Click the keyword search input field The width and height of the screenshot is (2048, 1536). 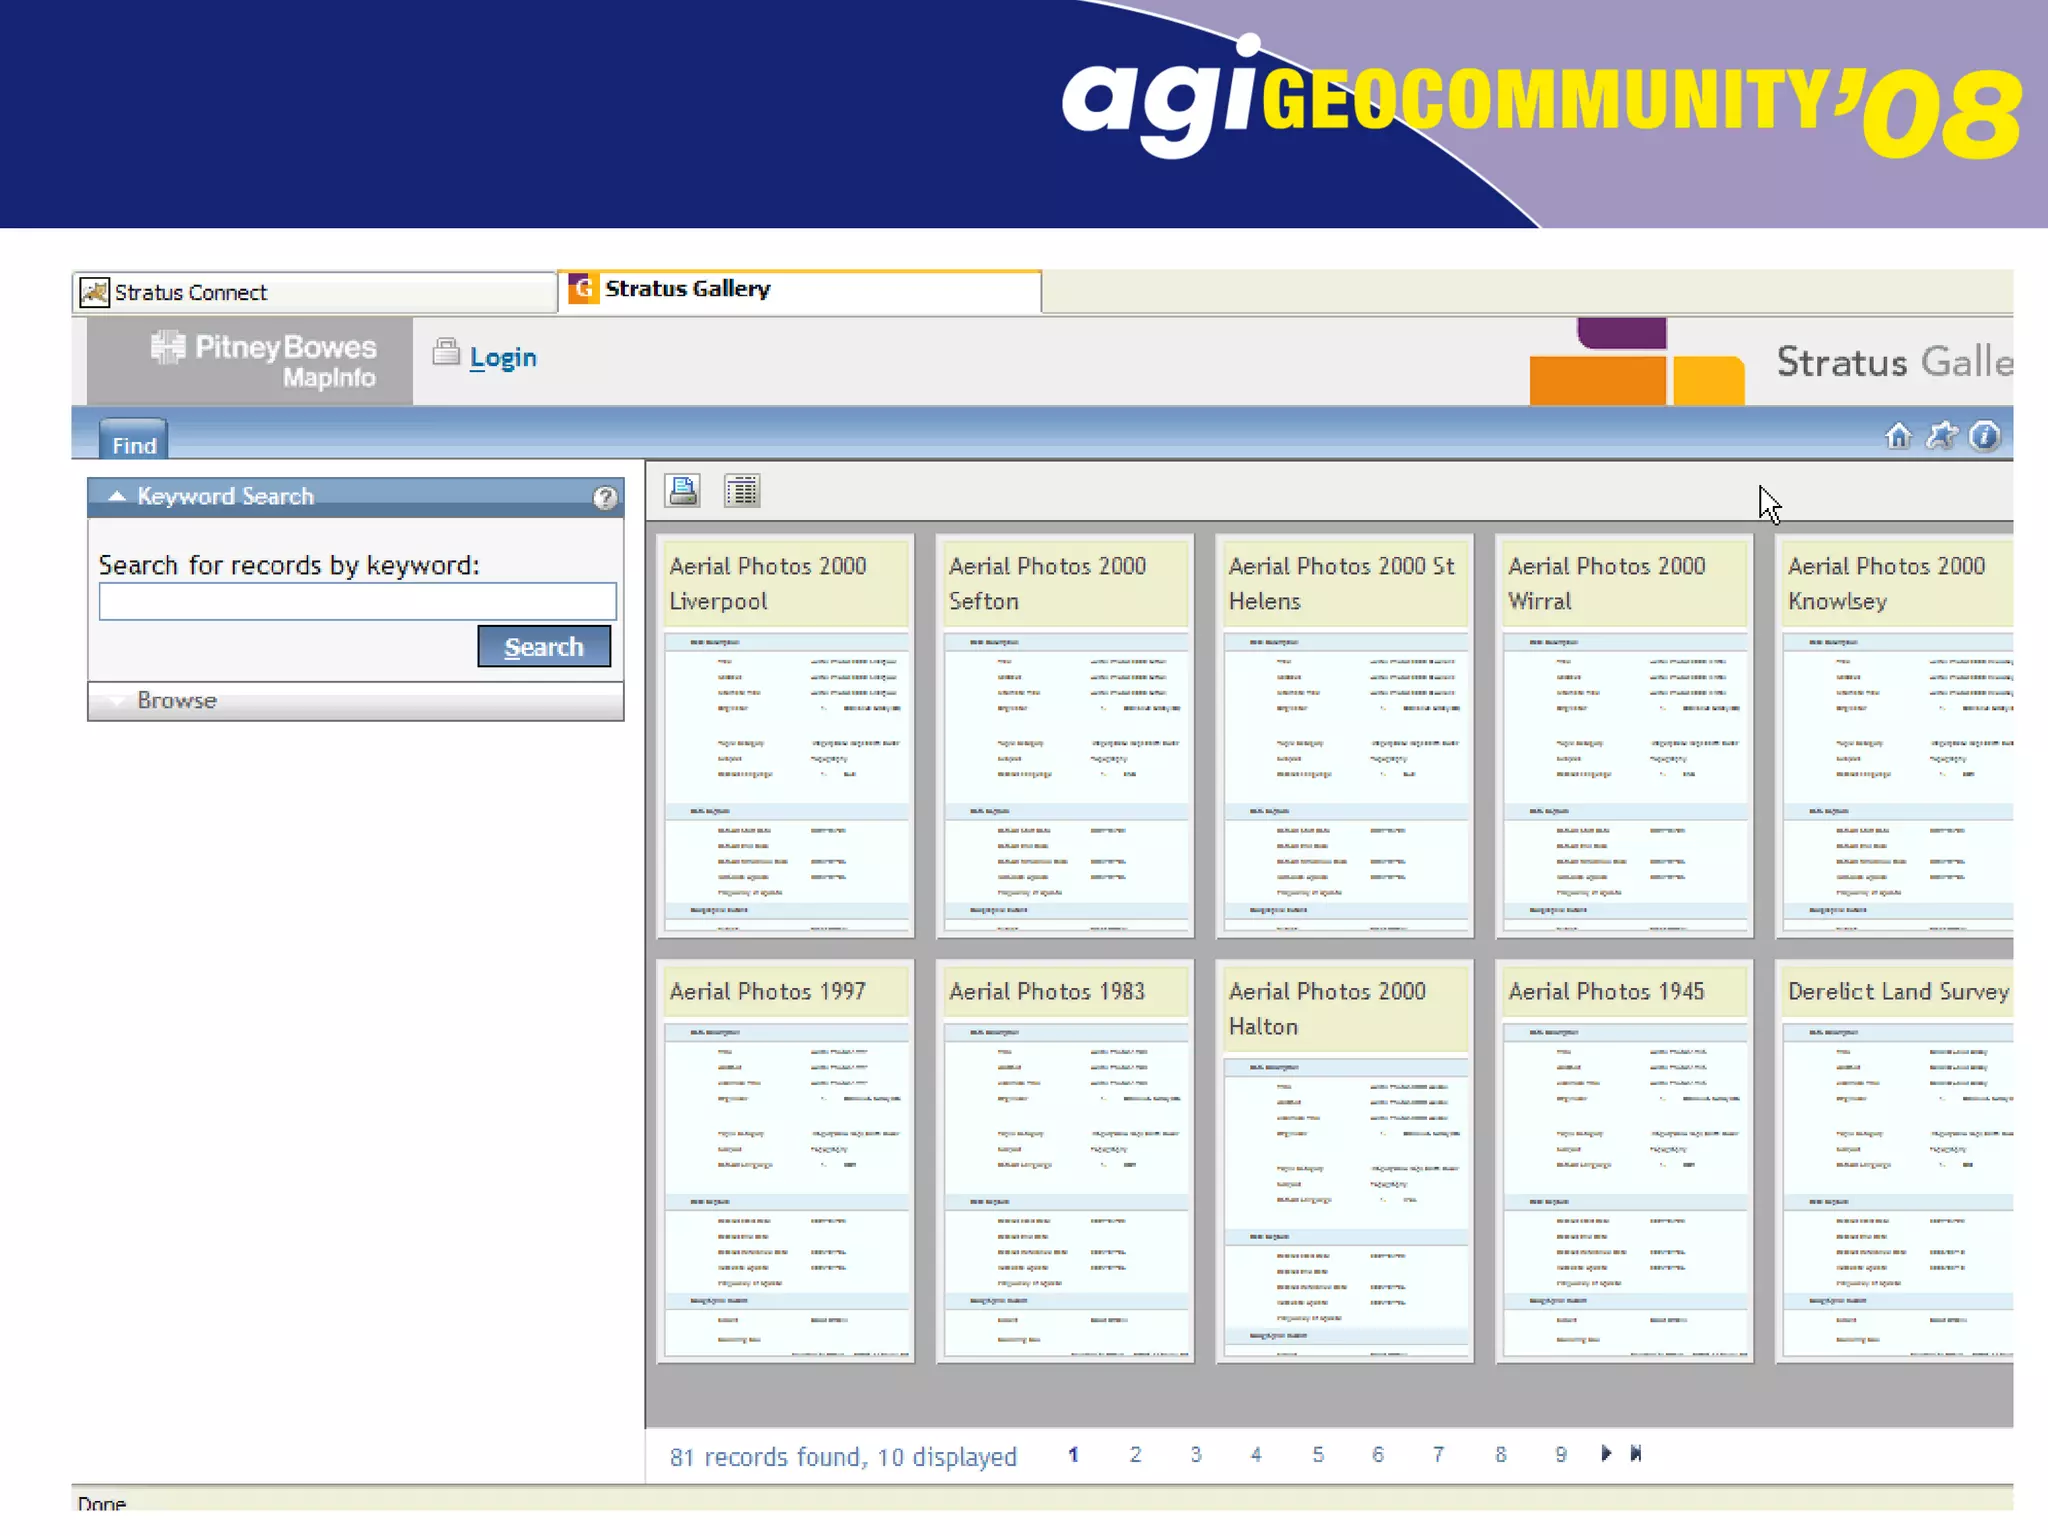coord(357,602)
